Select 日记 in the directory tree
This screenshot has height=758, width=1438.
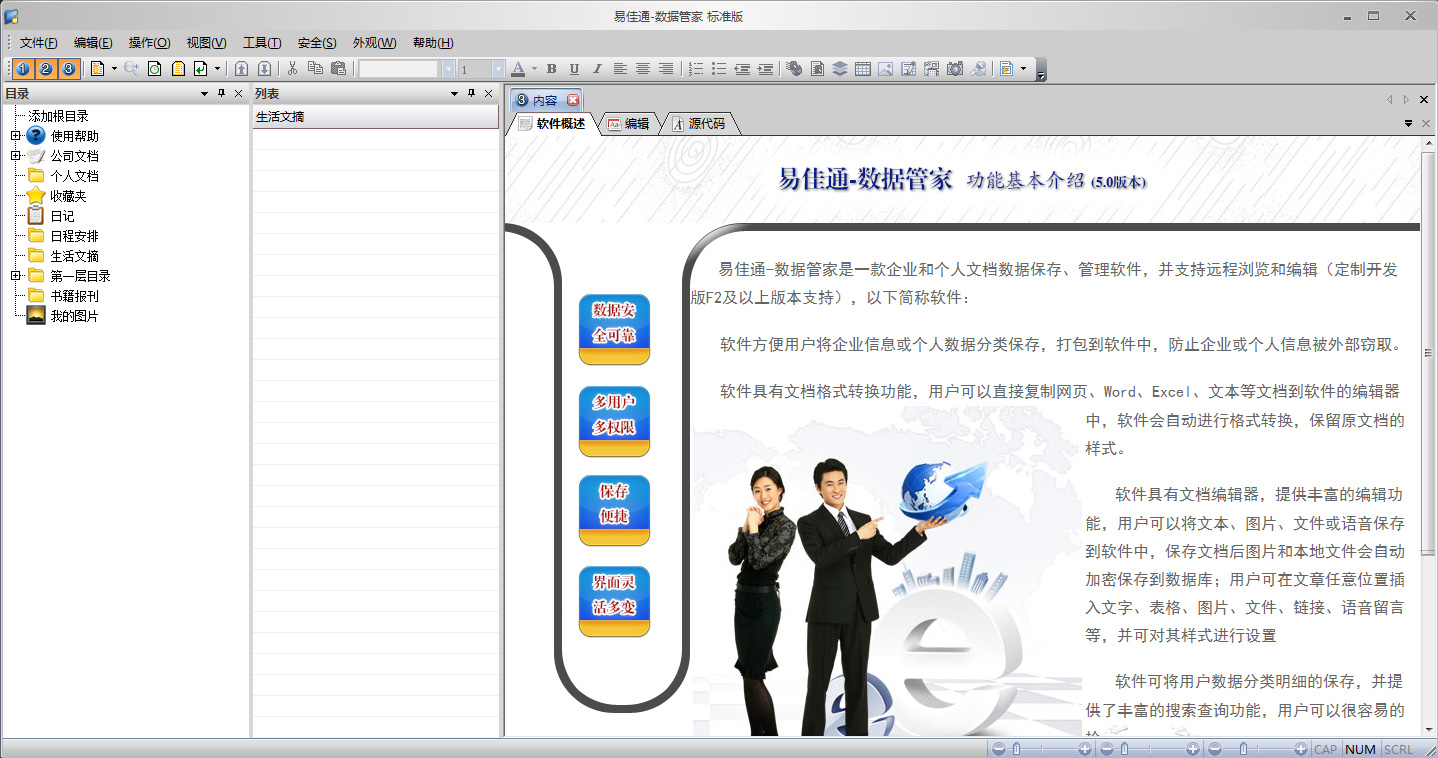[62, 216]
